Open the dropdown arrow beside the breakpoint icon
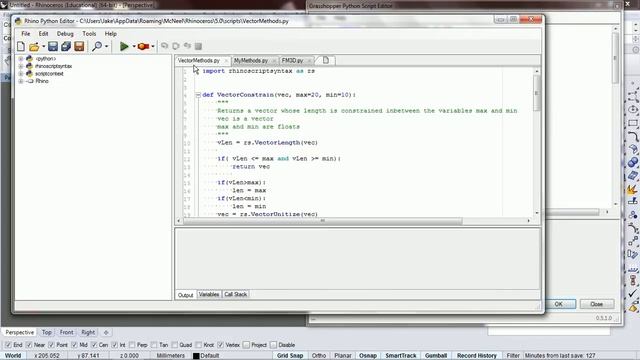Screen dimensions: 640x360 153,47
